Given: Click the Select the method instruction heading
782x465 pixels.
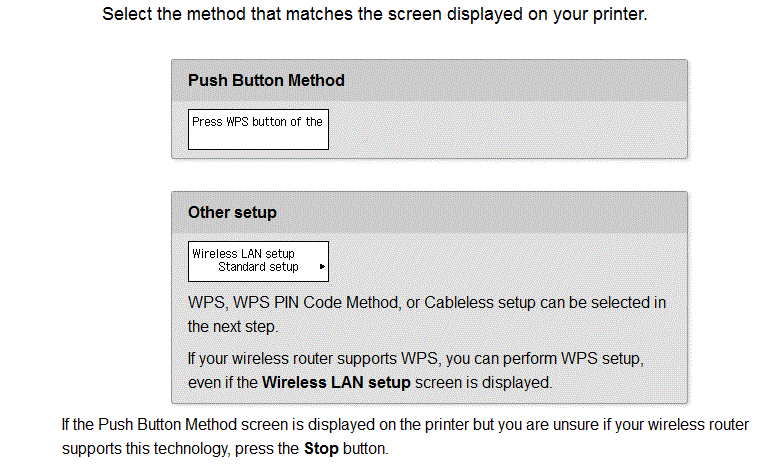Looking at the screenshot, I should coord(375,14).
